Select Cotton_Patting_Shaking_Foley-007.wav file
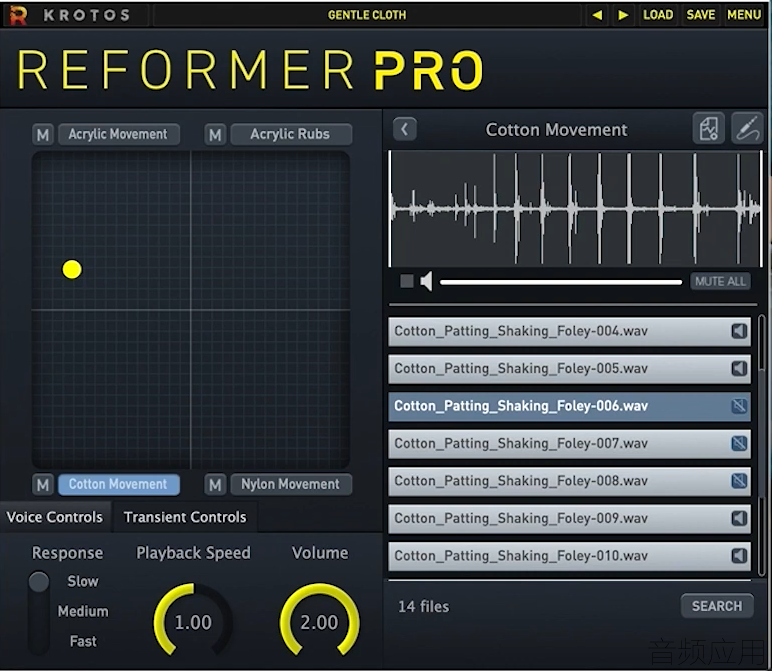 [x=569, y=444]
